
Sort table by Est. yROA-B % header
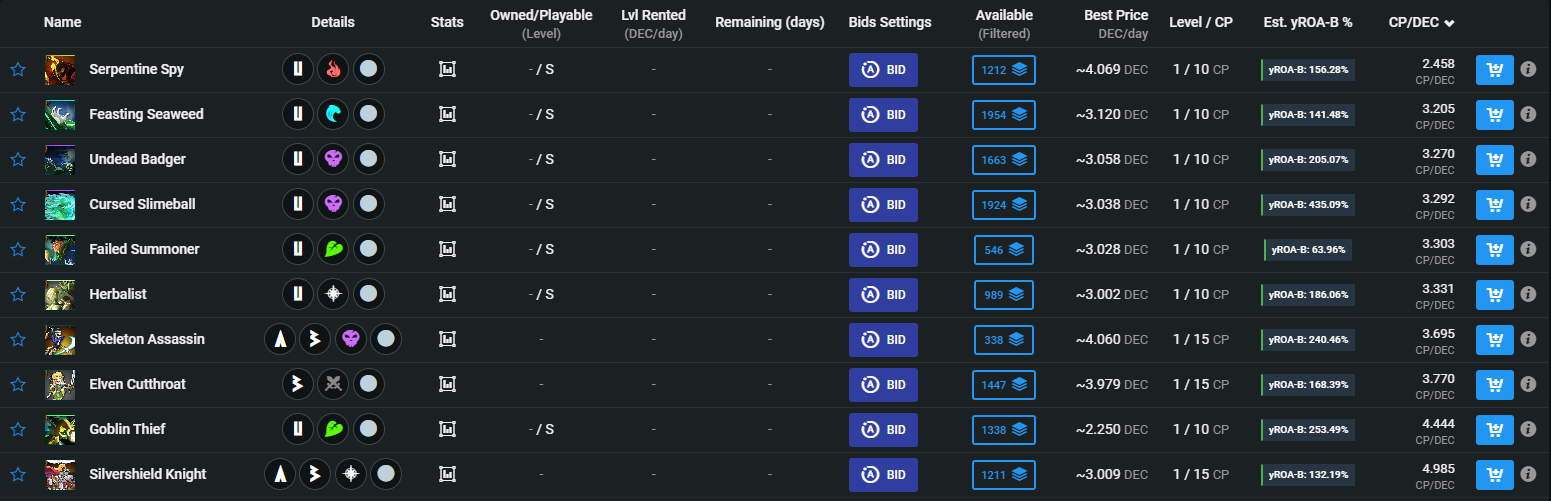coord(1308,22)
